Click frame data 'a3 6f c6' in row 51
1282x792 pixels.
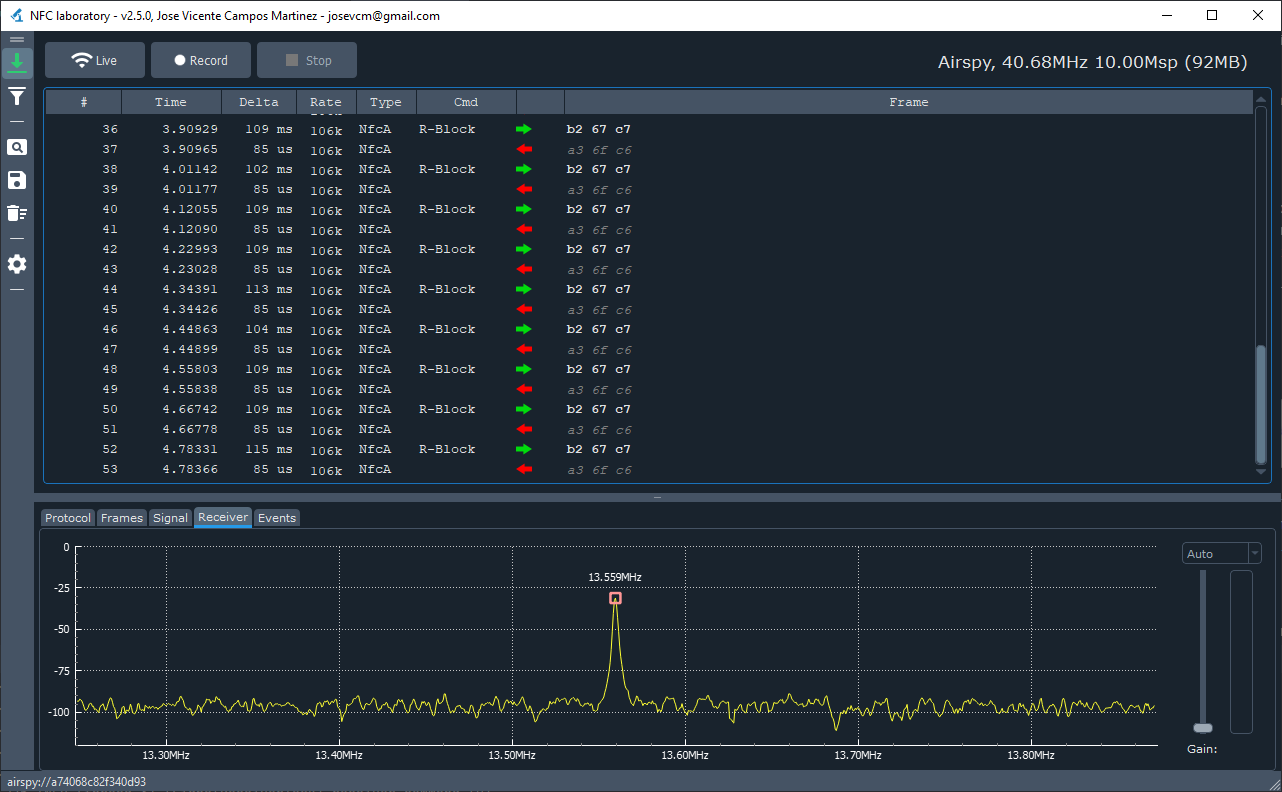599,429
